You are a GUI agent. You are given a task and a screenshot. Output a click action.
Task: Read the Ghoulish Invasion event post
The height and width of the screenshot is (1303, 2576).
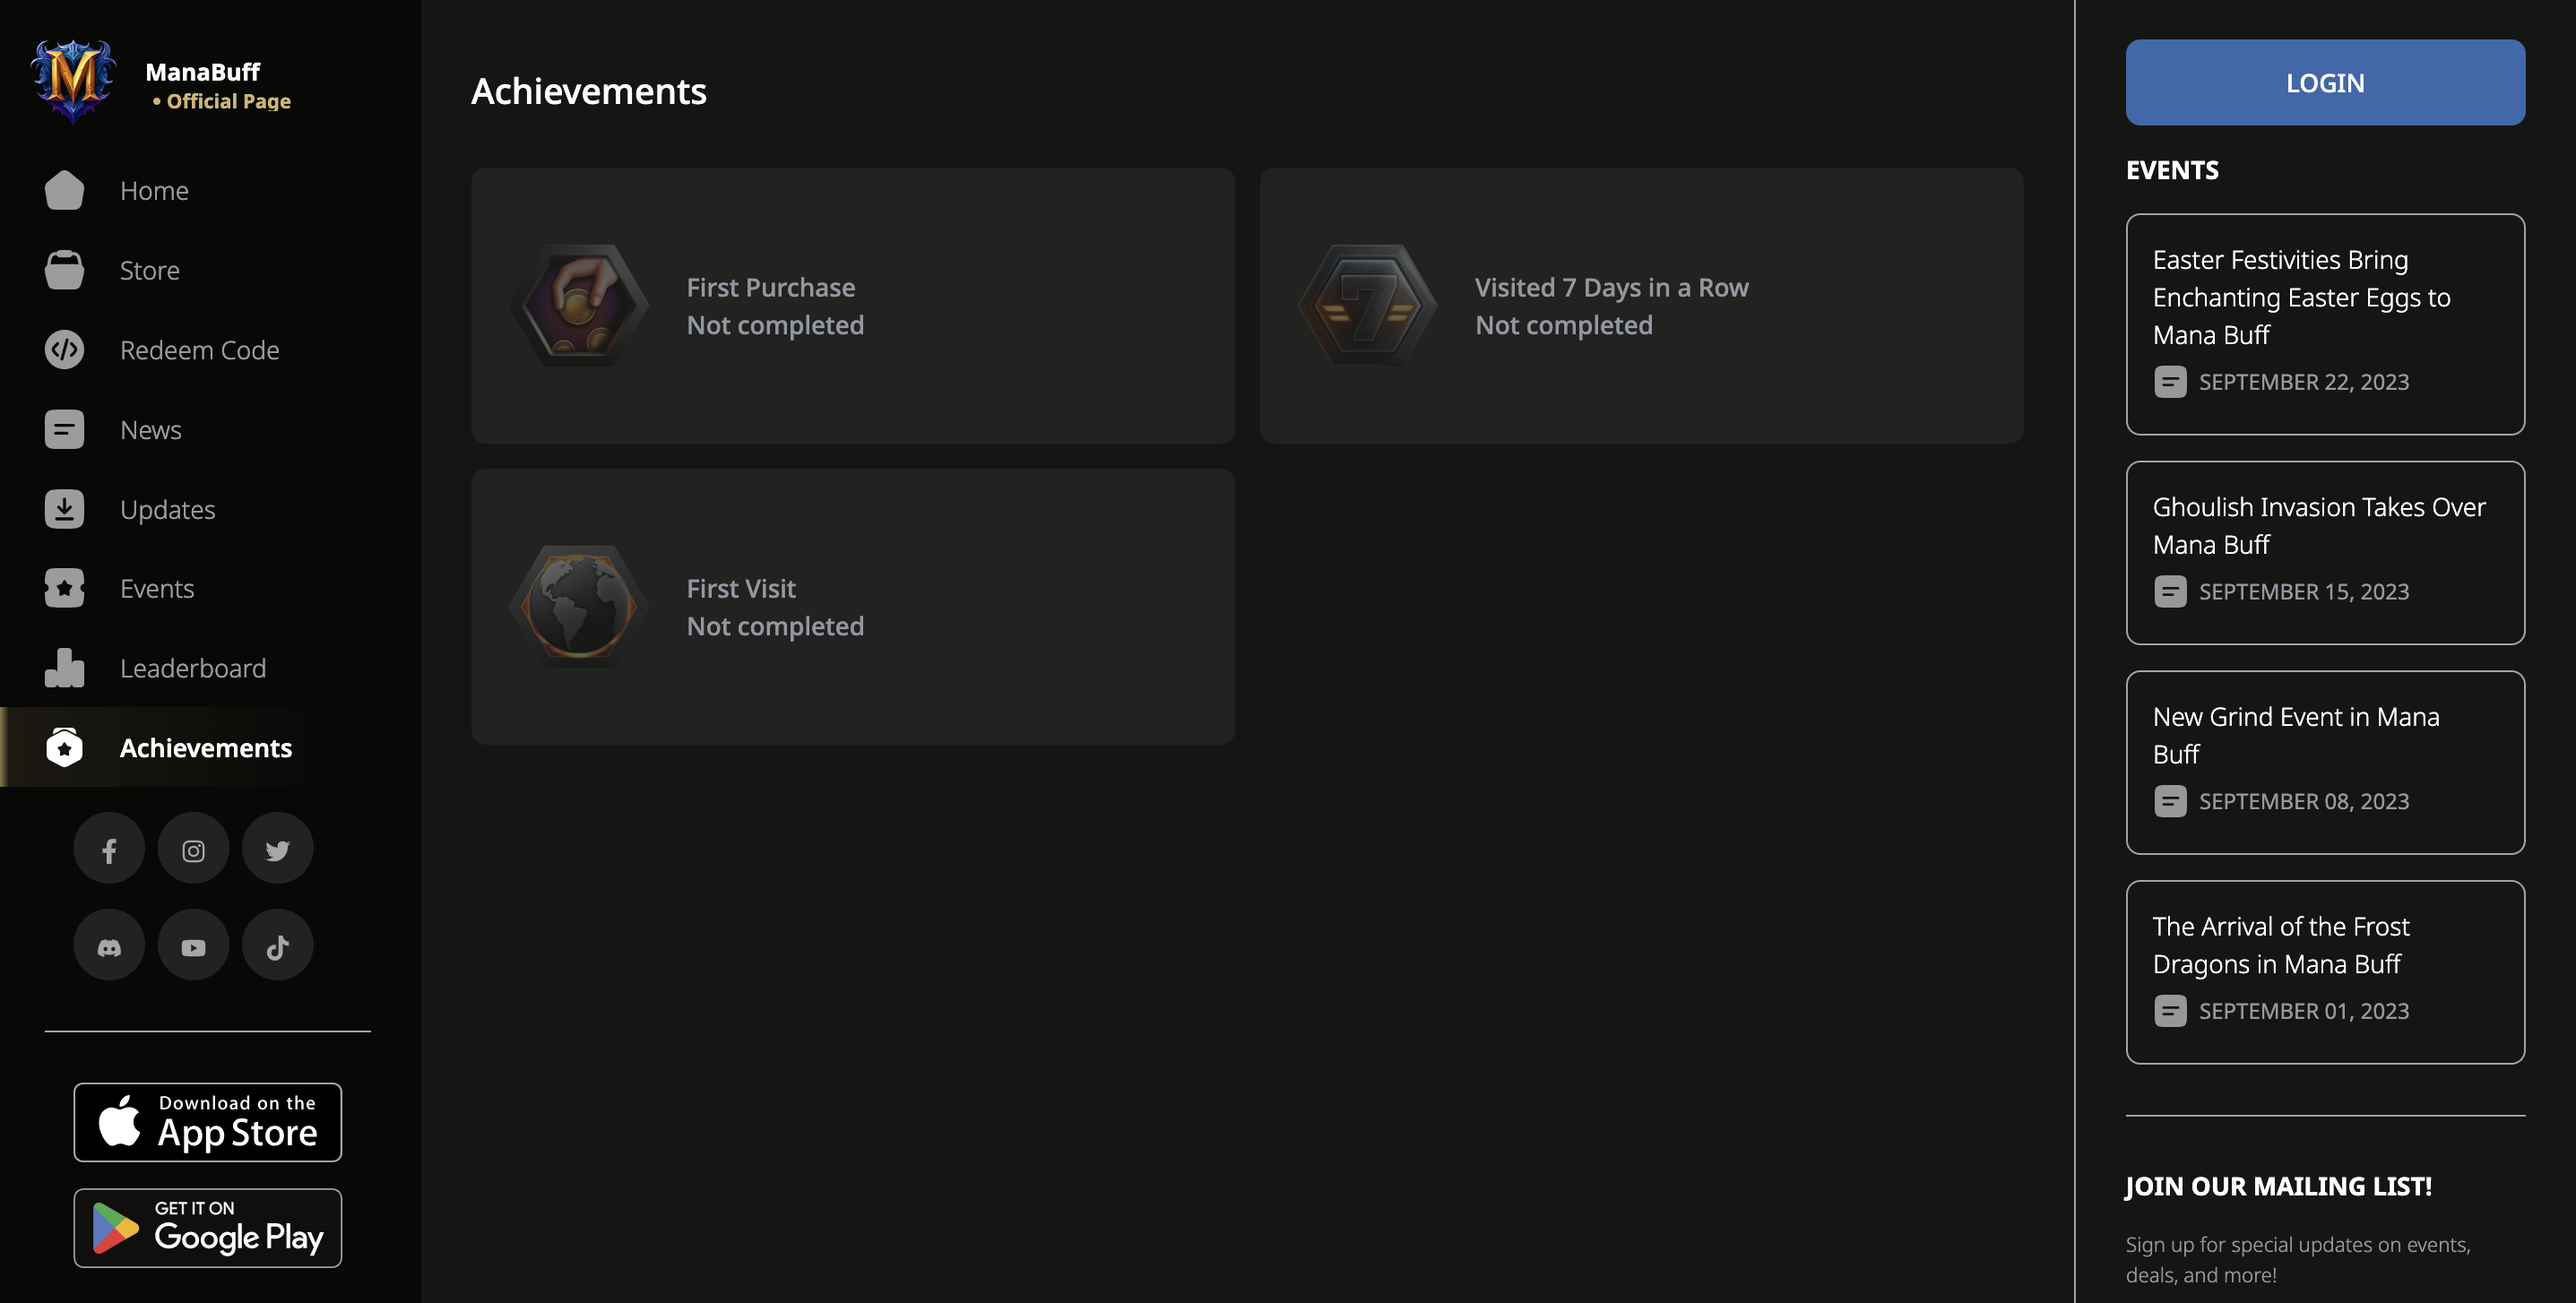(x=2324, y=552)
